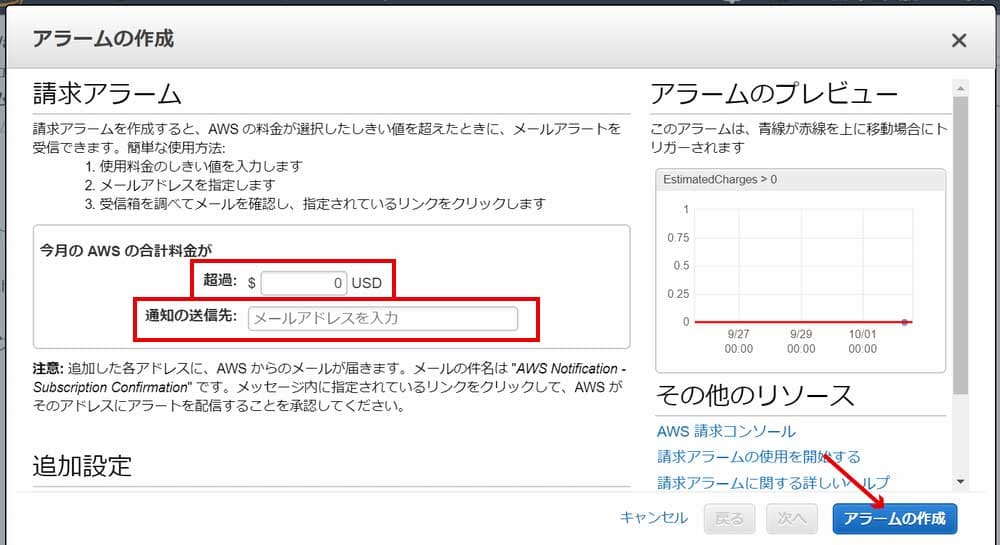Image resolution: width=1000 pixels, height=545 pixels.
Task: Click the 通知の送信先 email address field
Action: 382,318
